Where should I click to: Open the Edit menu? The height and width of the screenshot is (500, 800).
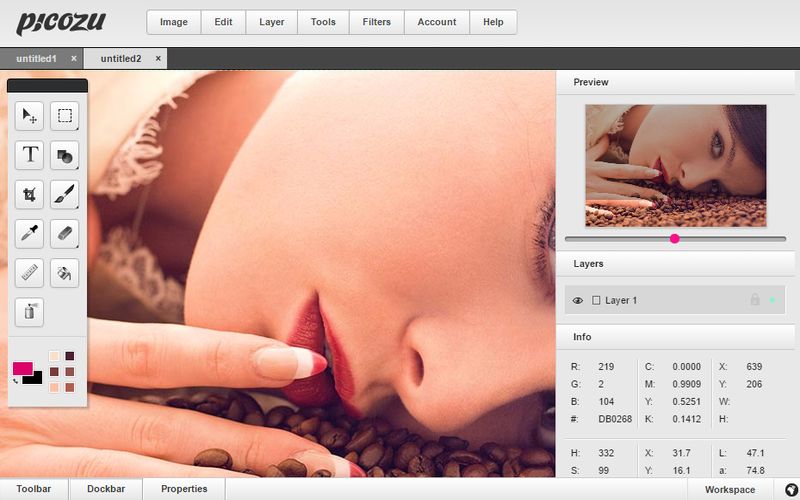(223, 22)
